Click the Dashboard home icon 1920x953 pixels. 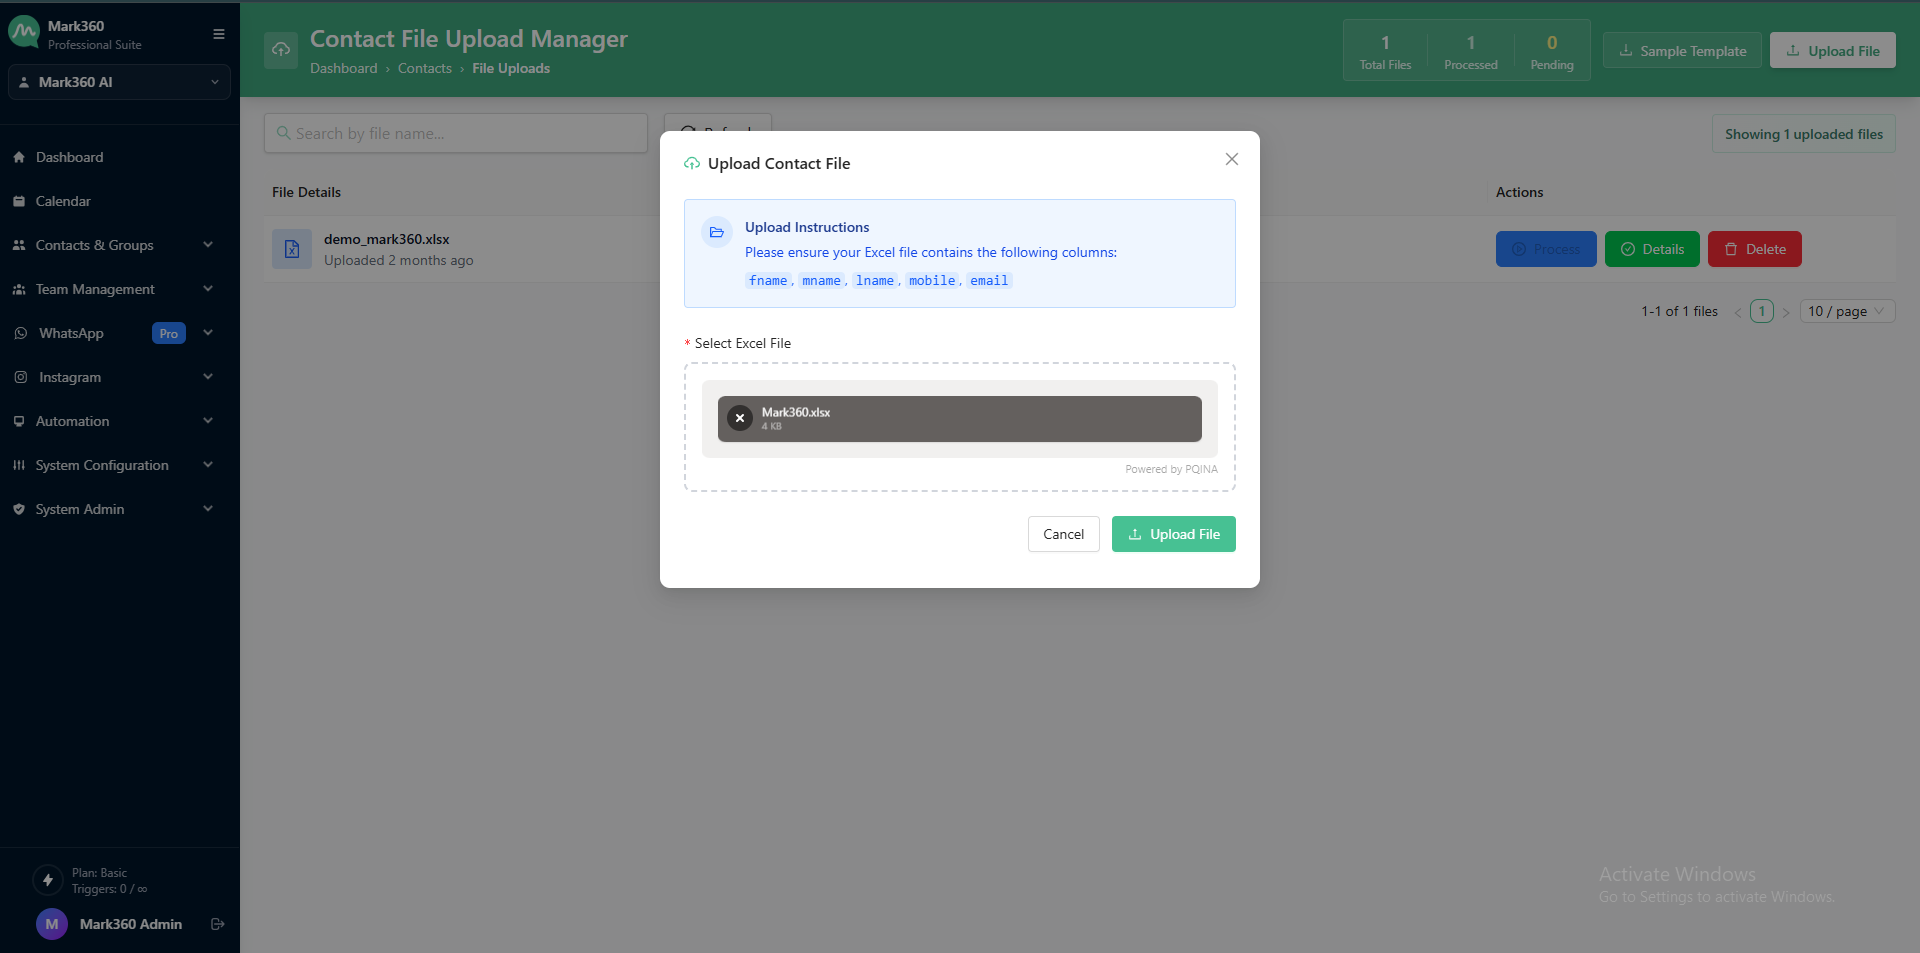20,157
